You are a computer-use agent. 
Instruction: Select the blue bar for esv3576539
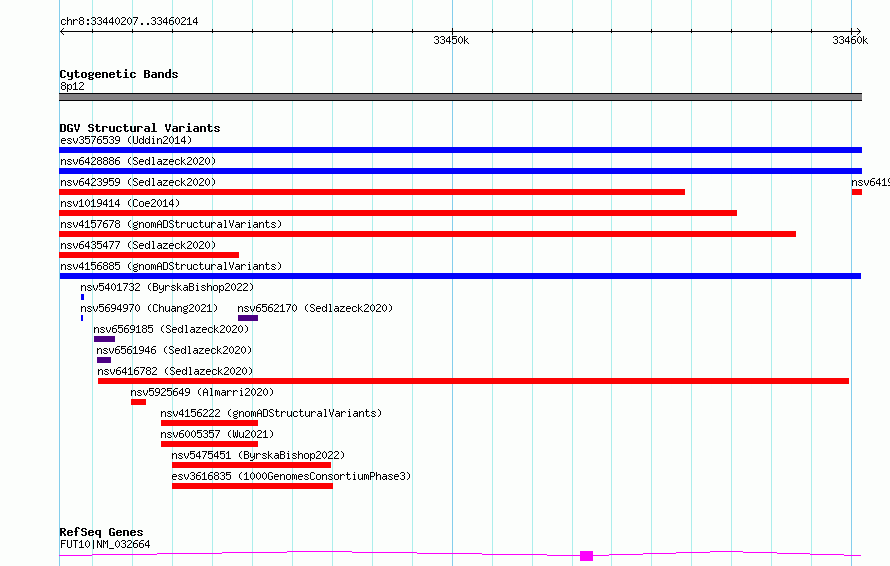[460, 150]
